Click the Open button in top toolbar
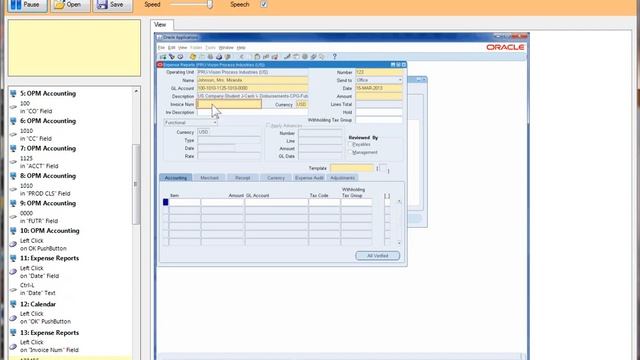Image resolution: width=640 pixels, height=360 pixels. [x=70, y=5]
